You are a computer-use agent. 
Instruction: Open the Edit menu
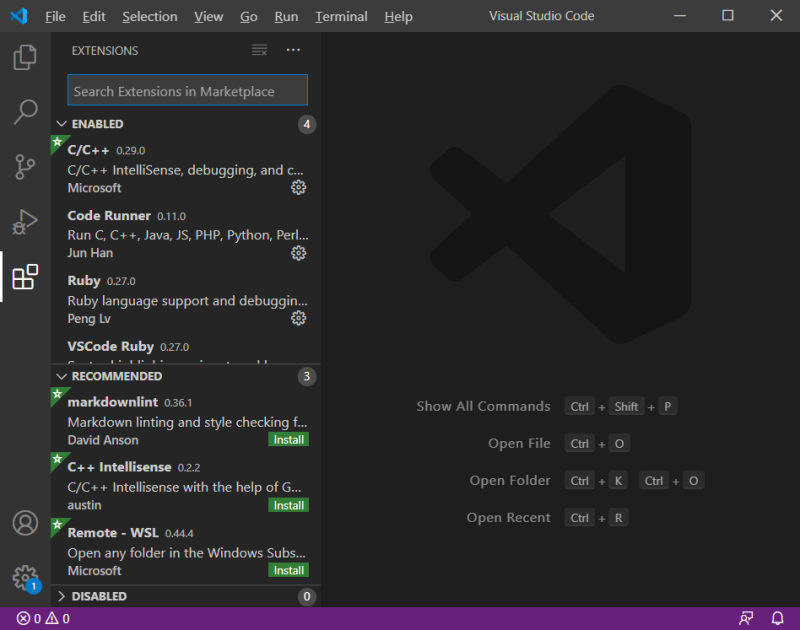94,16
